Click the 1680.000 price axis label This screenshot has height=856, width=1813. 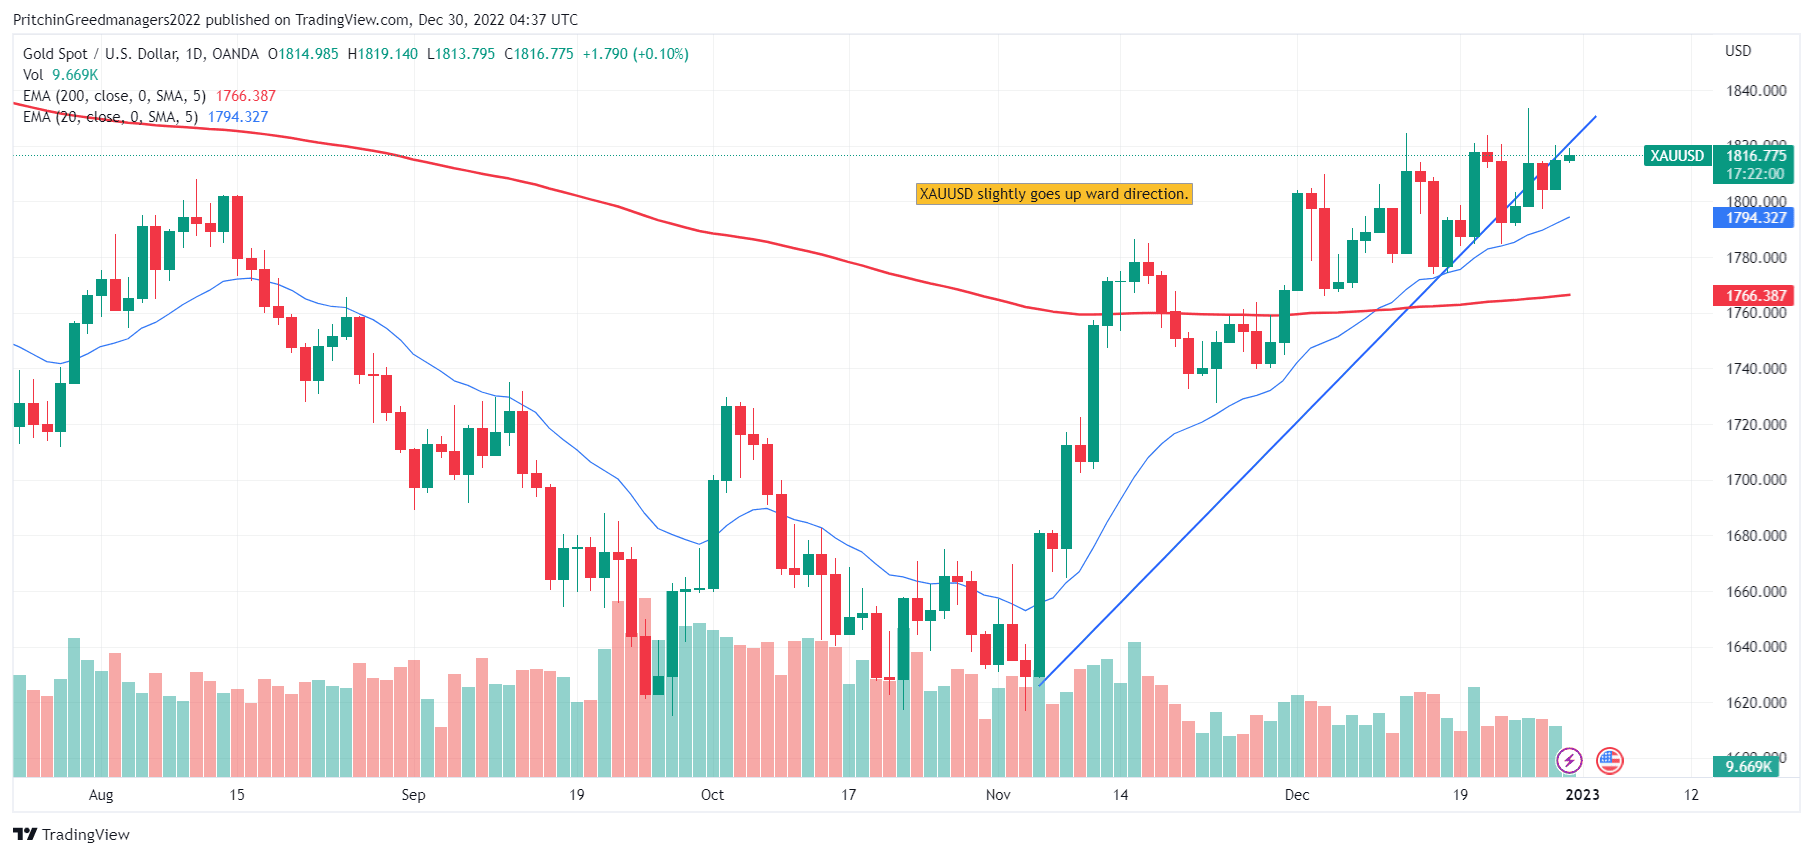(x=1756, y=536)
